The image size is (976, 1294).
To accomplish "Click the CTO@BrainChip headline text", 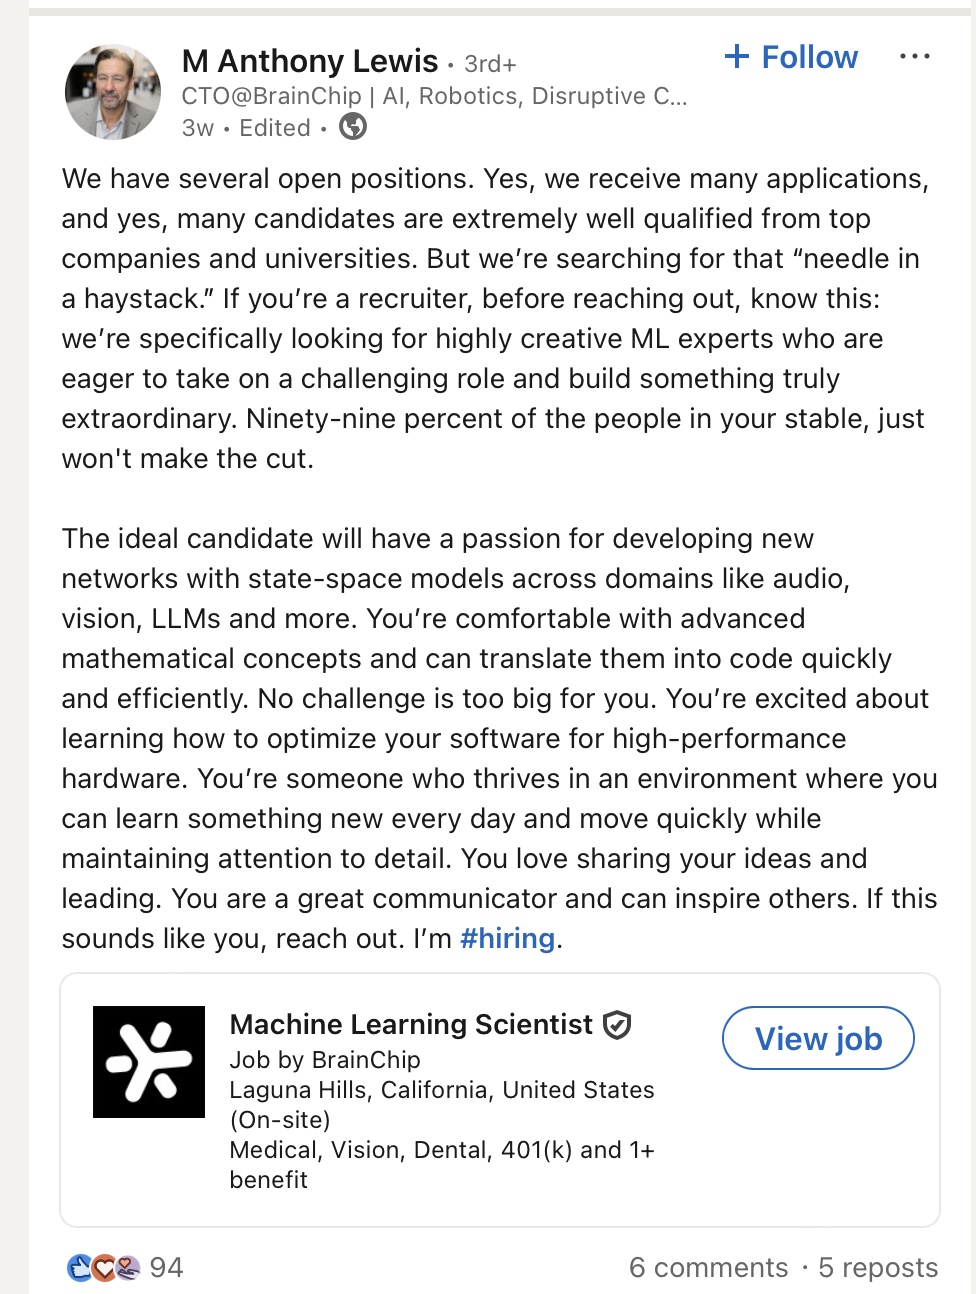I will click(x=434, y=96).
